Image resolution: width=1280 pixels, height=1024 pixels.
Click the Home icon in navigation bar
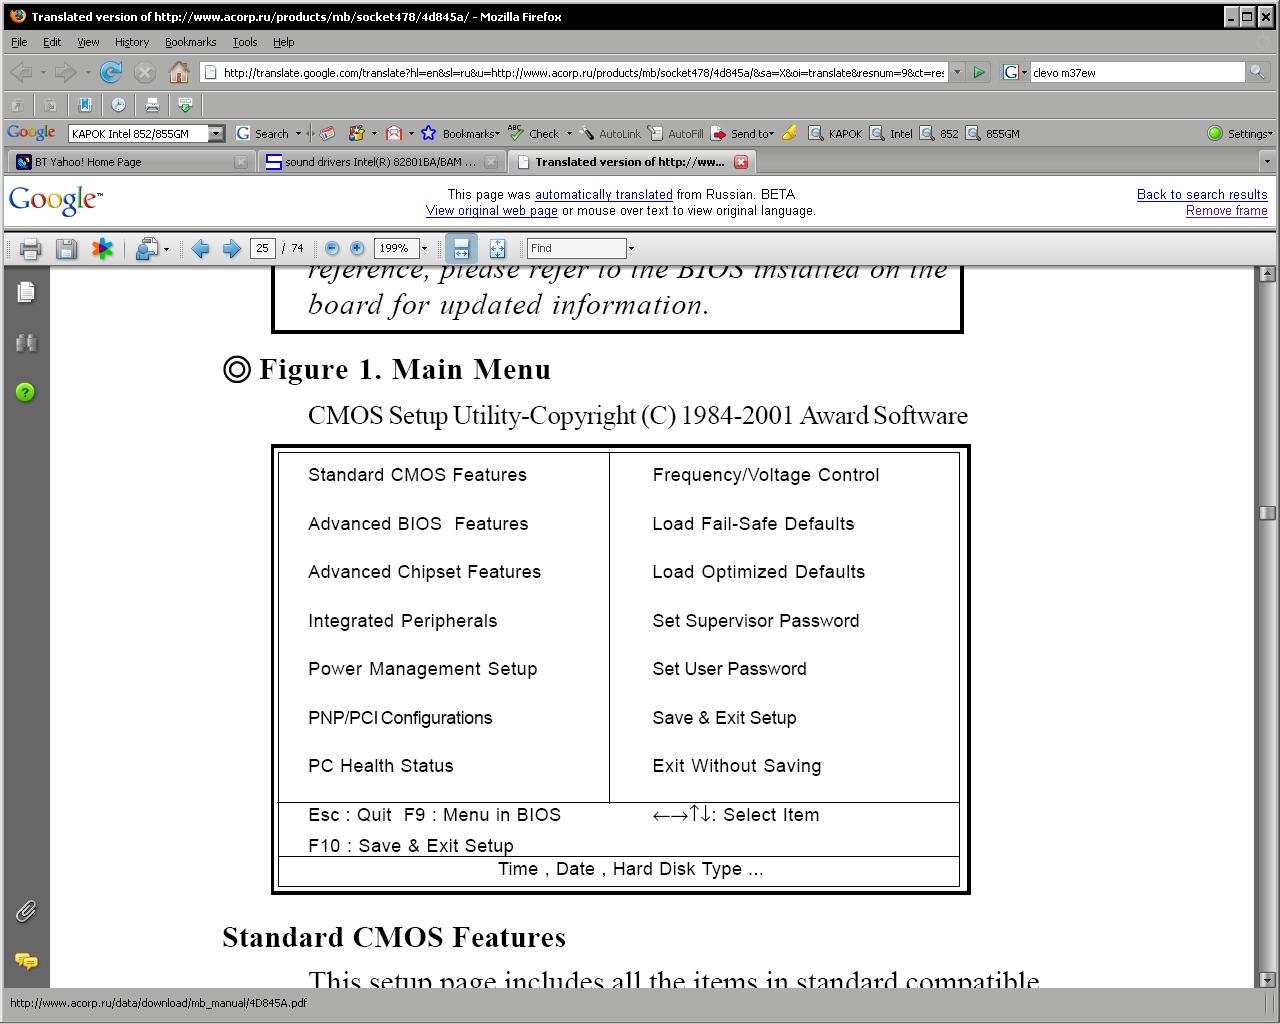[179, 72]
